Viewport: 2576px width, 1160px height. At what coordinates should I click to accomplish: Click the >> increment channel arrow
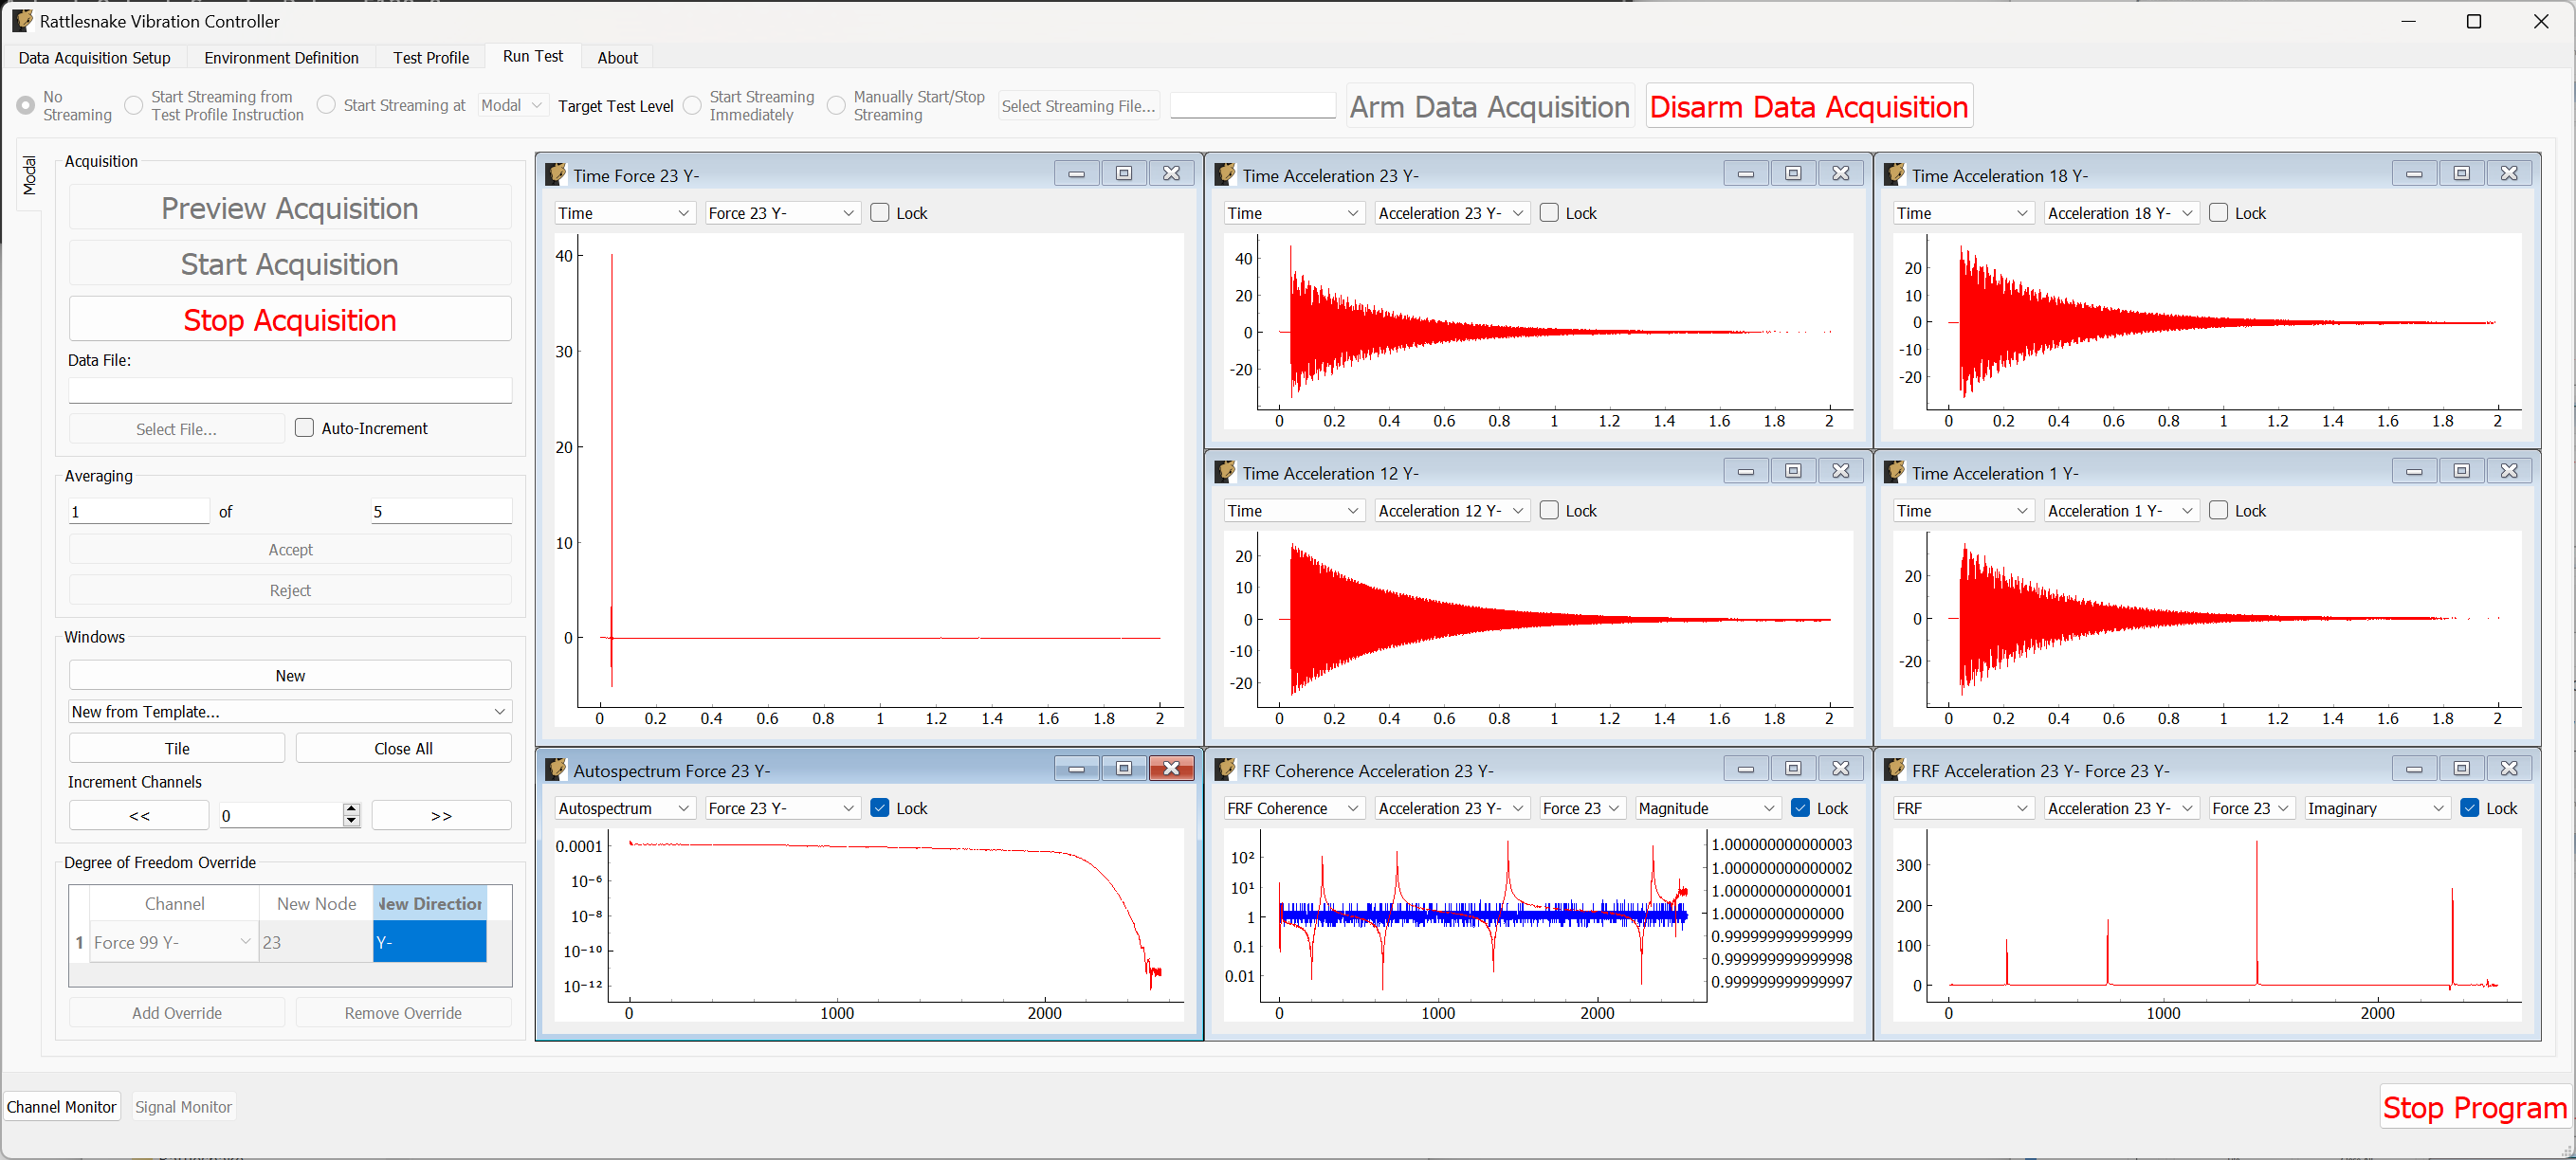[x=441, y=815]
